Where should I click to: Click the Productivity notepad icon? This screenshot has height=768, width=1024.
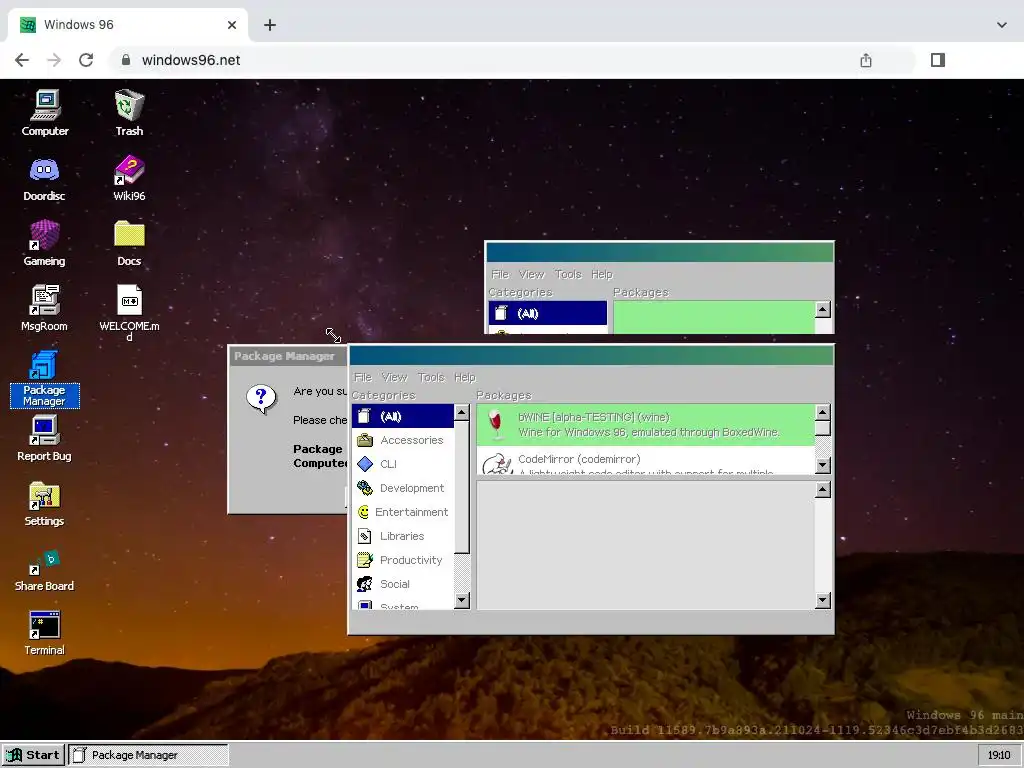pyautogui.click(x=365, y=560)
